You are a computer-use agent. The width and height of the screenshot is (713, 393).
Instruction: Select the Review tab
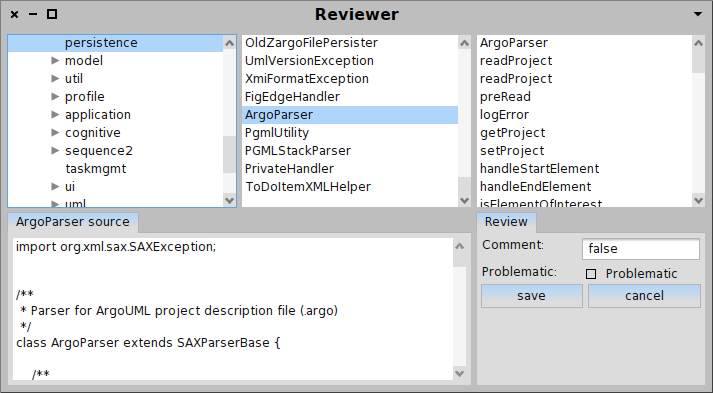(506, 222)
